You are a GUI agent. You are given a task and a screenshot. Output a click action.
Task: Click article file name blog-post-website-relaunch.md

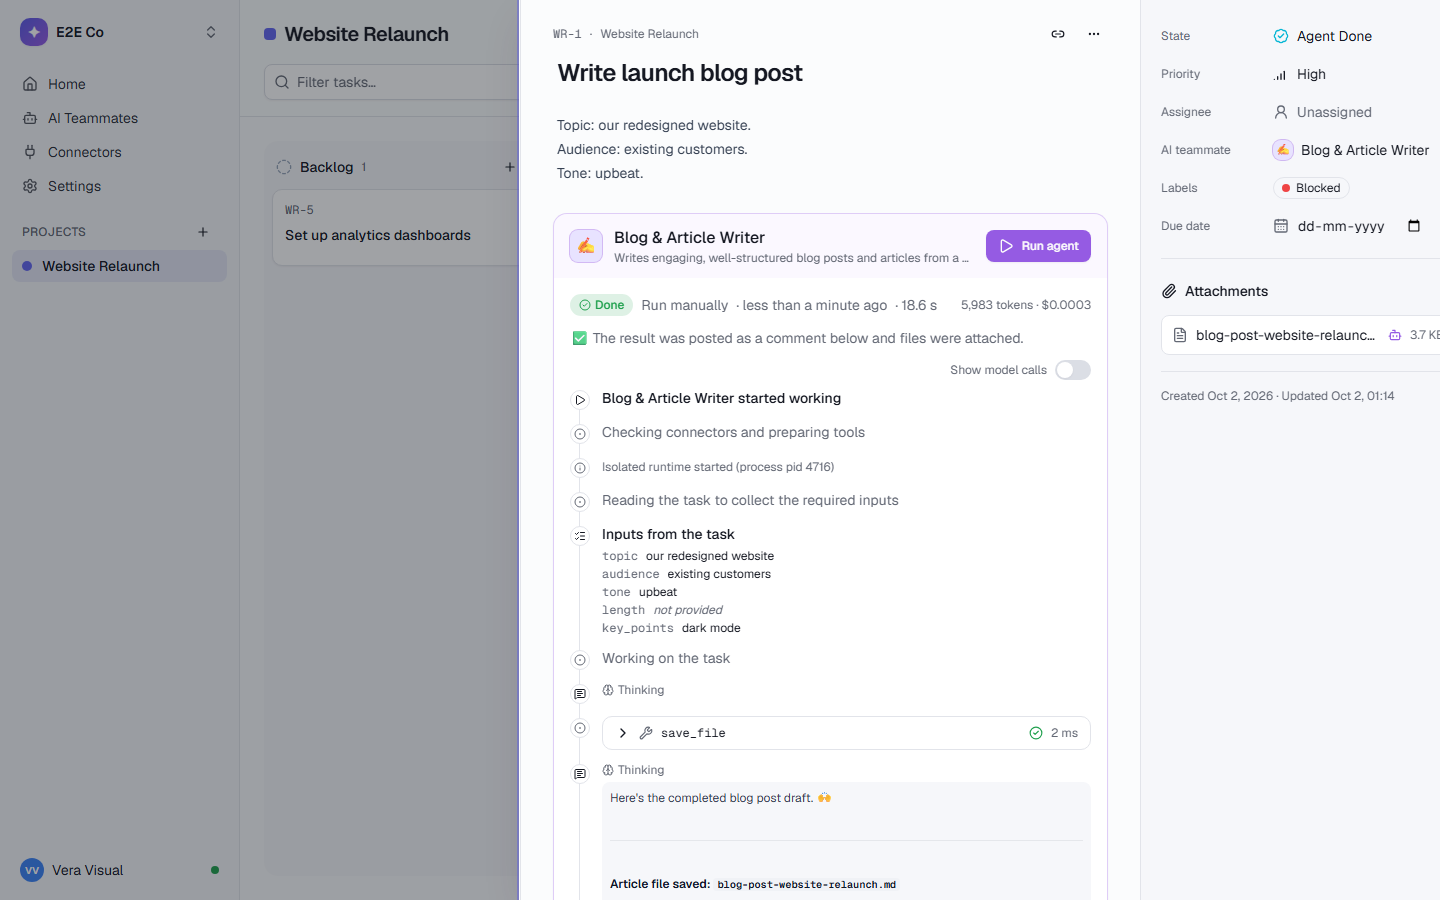coord(806,884)
